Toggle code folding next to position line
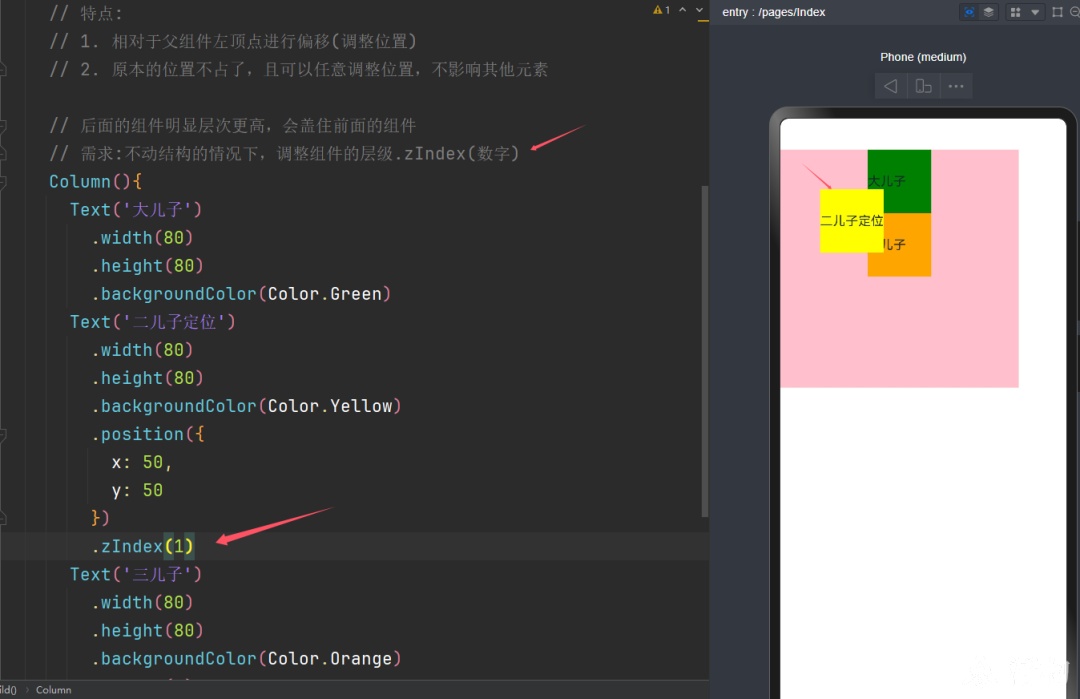Viewport: 1080px width, 699px height. pyautogui.click(x=3, y=435)
